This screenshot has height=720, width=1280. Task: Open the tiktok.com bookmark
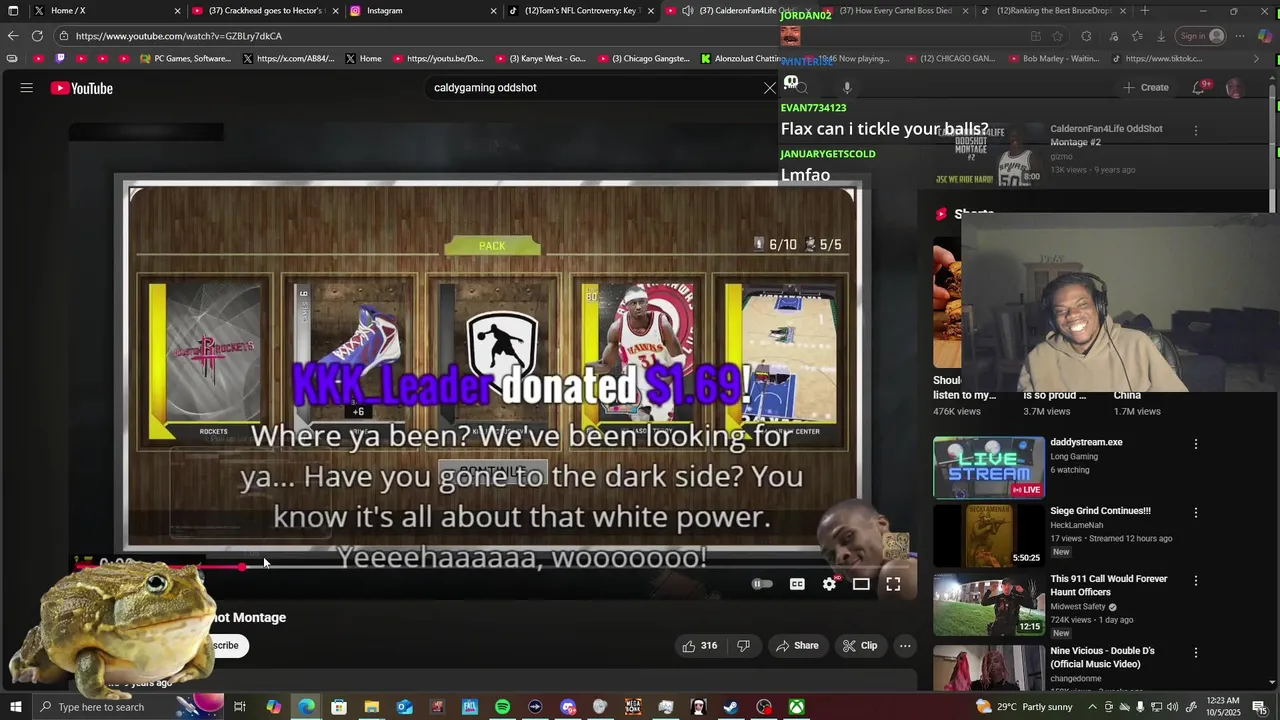click(1157, 59)
